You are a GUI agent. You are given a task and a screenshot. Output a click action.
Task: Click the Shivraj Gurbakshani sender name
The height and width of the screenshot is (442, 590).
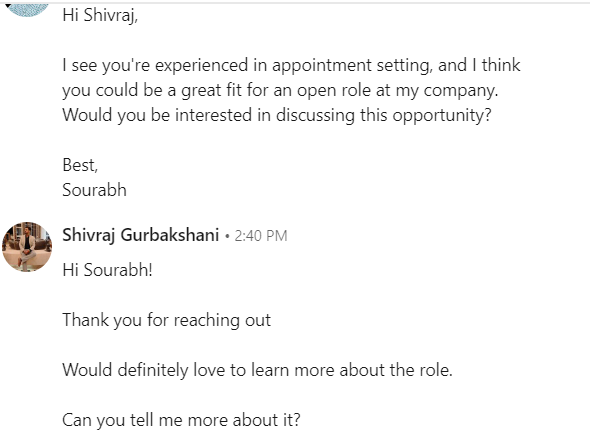pyautogui.click(x=141, y=235)
